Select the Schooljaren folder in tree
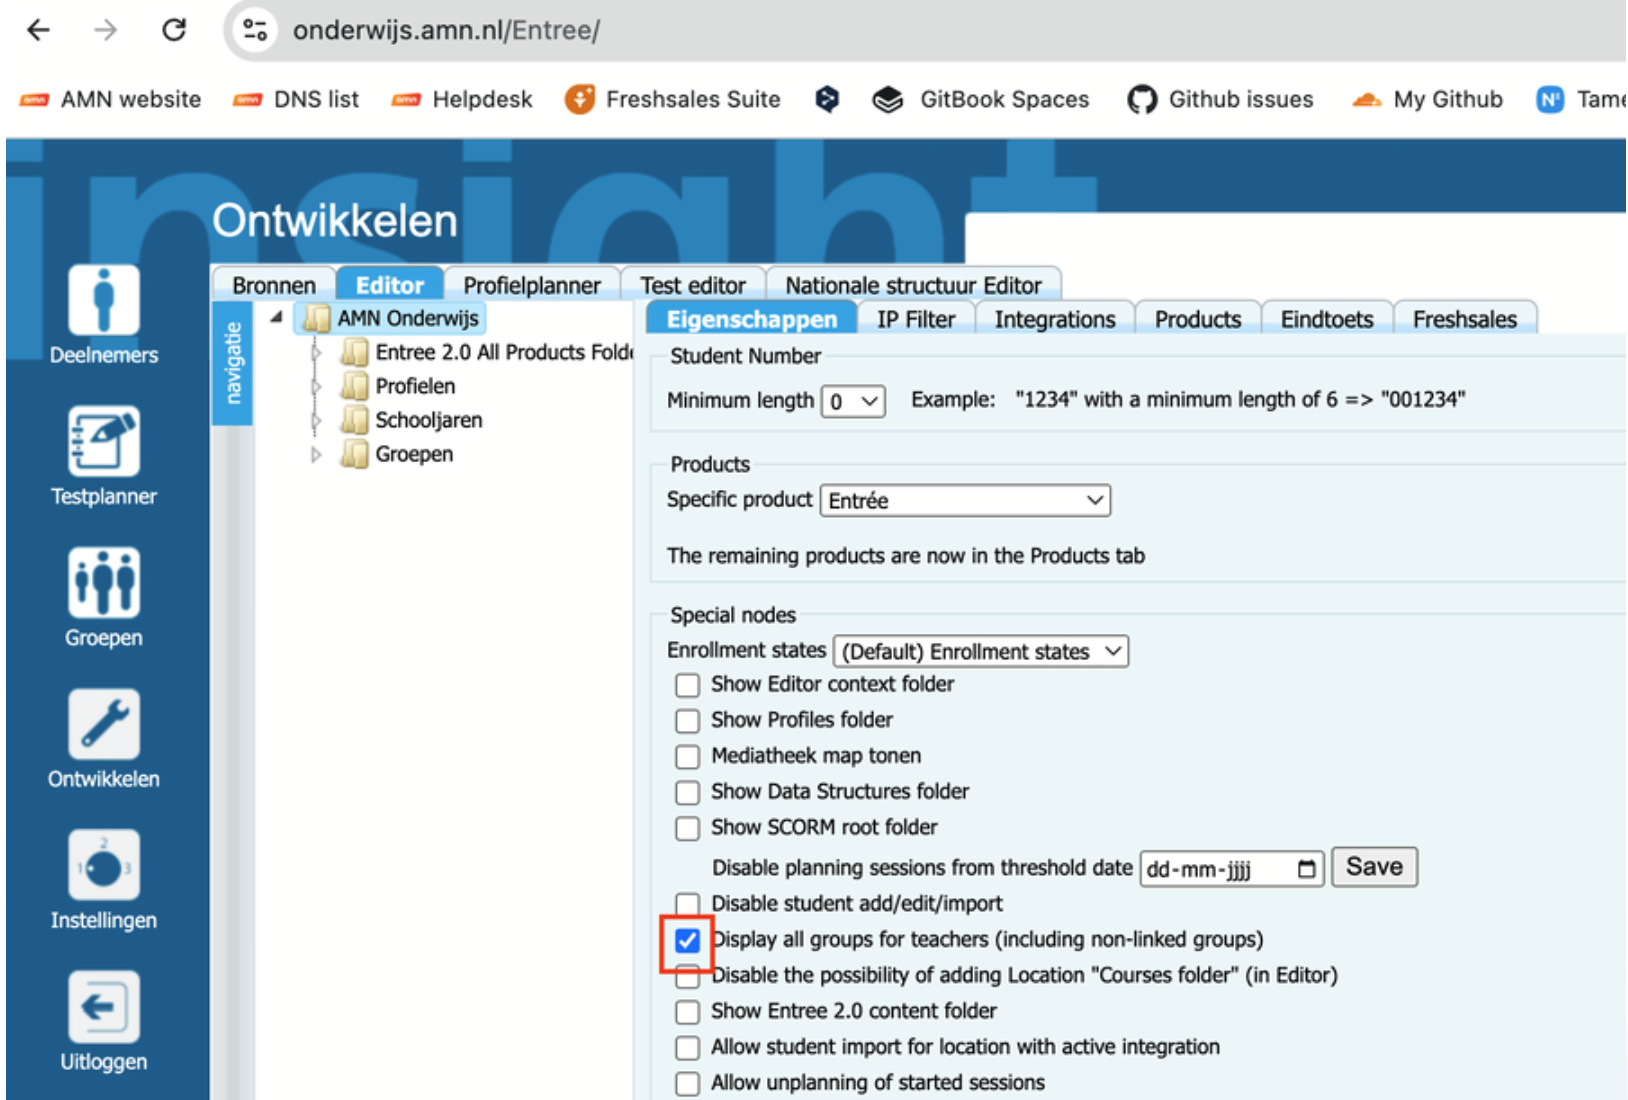Image resolution: width=1628 pixels, height=1100 pixels. click(x=428, y=420)
